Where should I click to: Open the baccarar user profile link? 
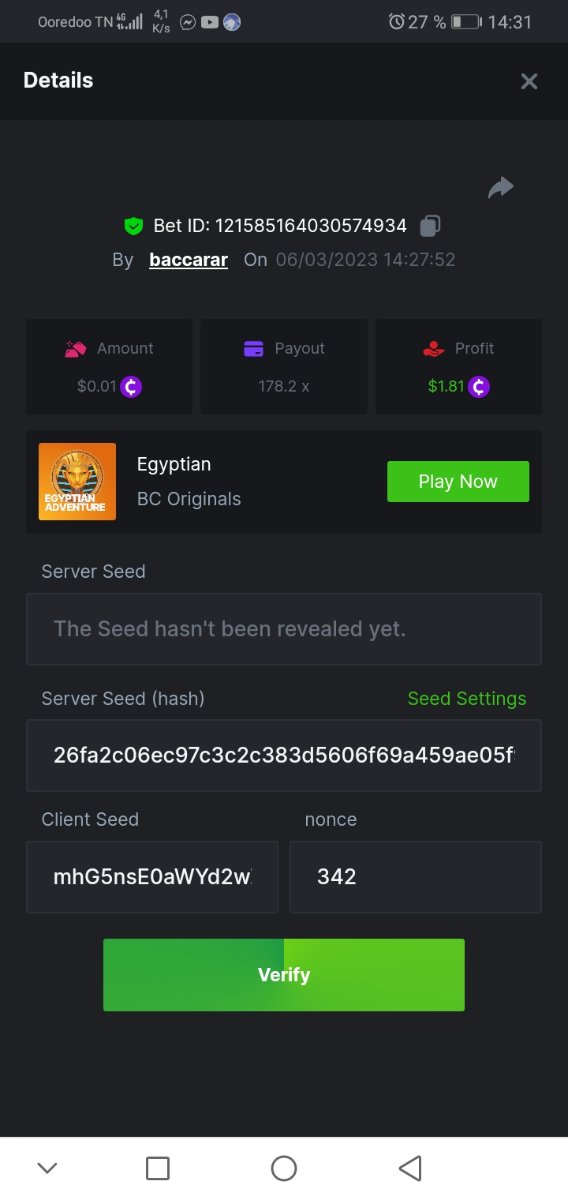coord(188,260)
